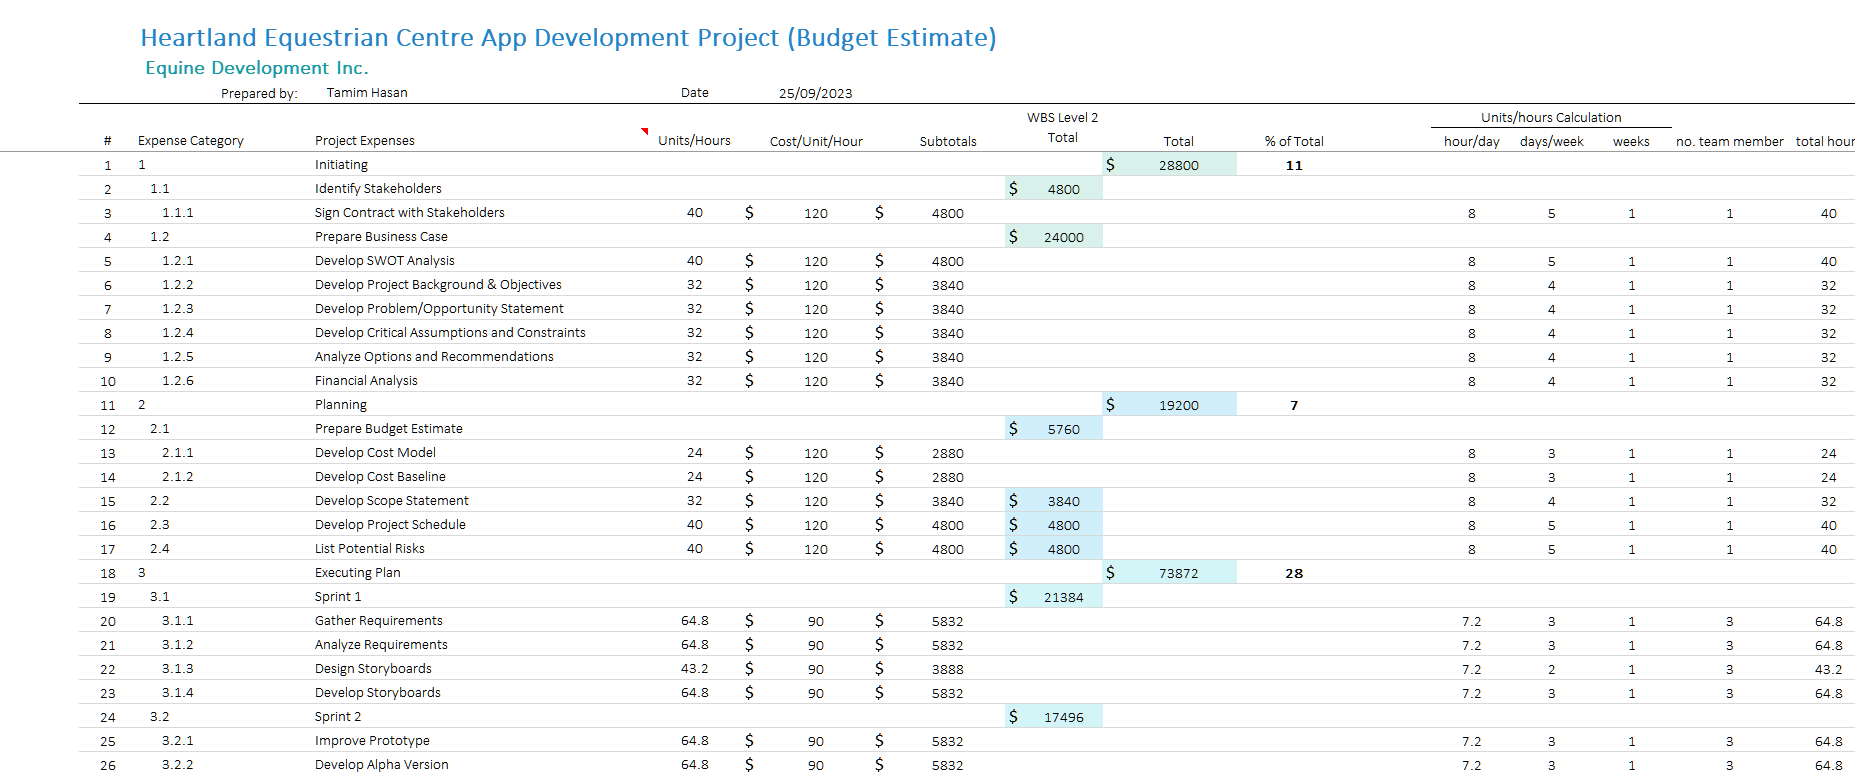The width and height of the screenshot is (1855, 772).
Task: Click the Equine Development Inc. subtitle
Action: tap(256, 68)
